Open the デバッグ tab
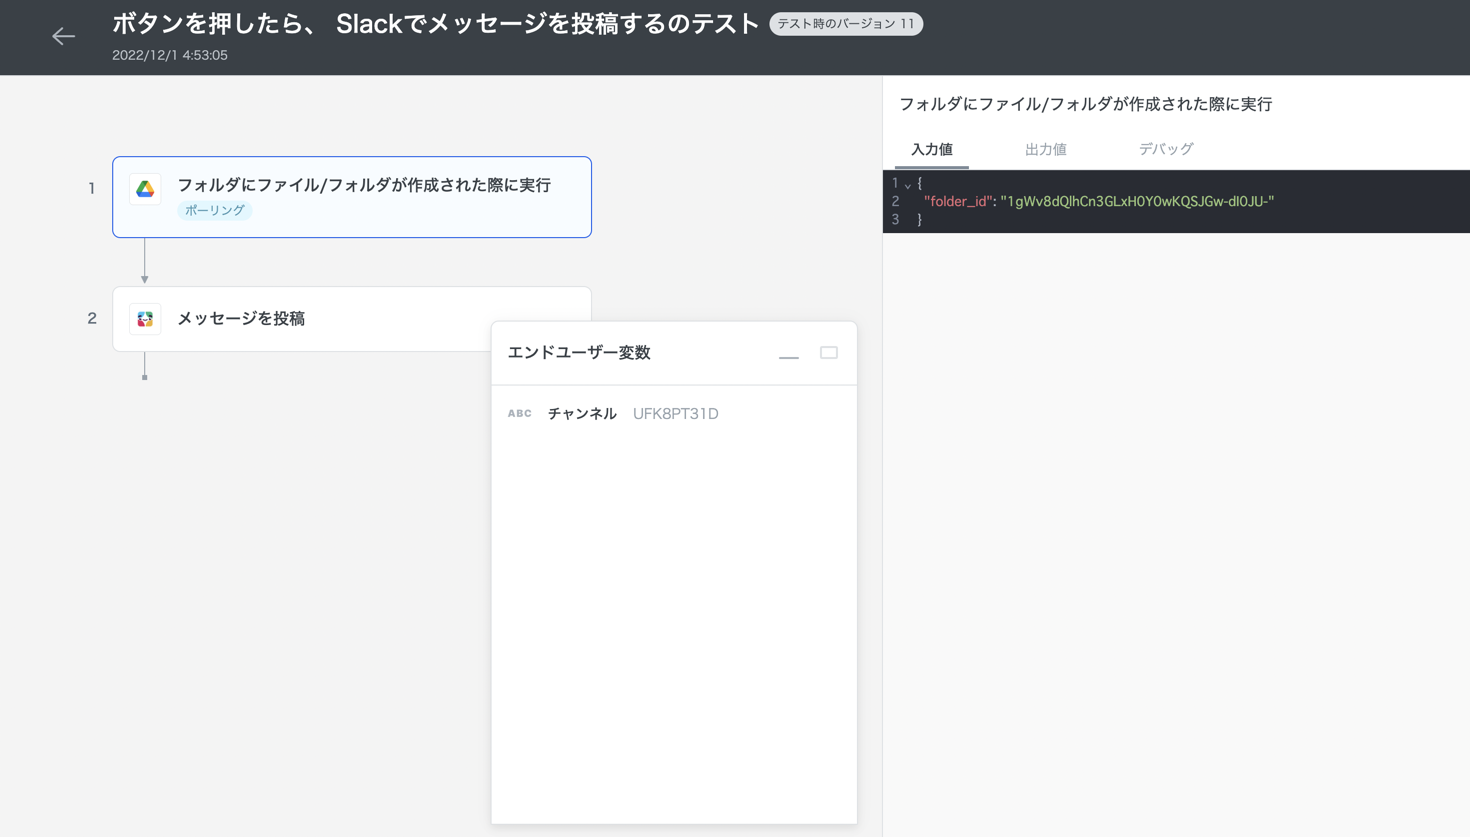 (1166, 150)
